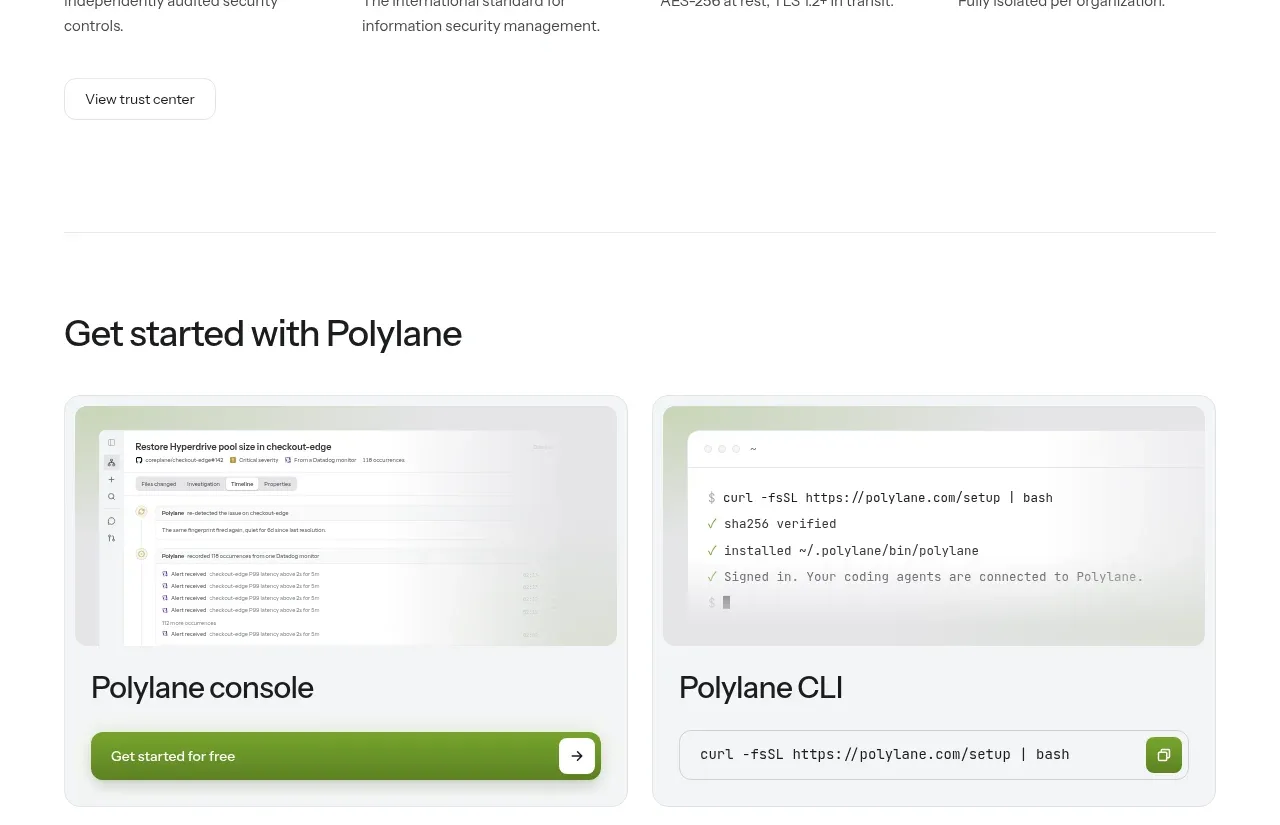Click the curl command line in the terminal preview
Screen dimensions: 1280x825
880,497
